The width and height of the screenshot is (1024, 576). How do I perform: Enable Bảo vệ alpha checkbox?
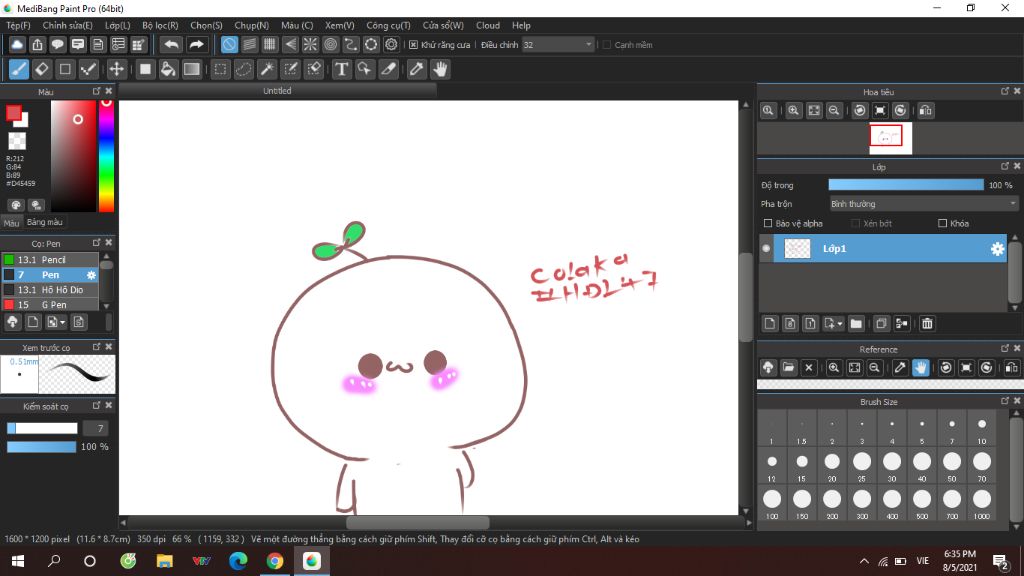click(768, 223)
